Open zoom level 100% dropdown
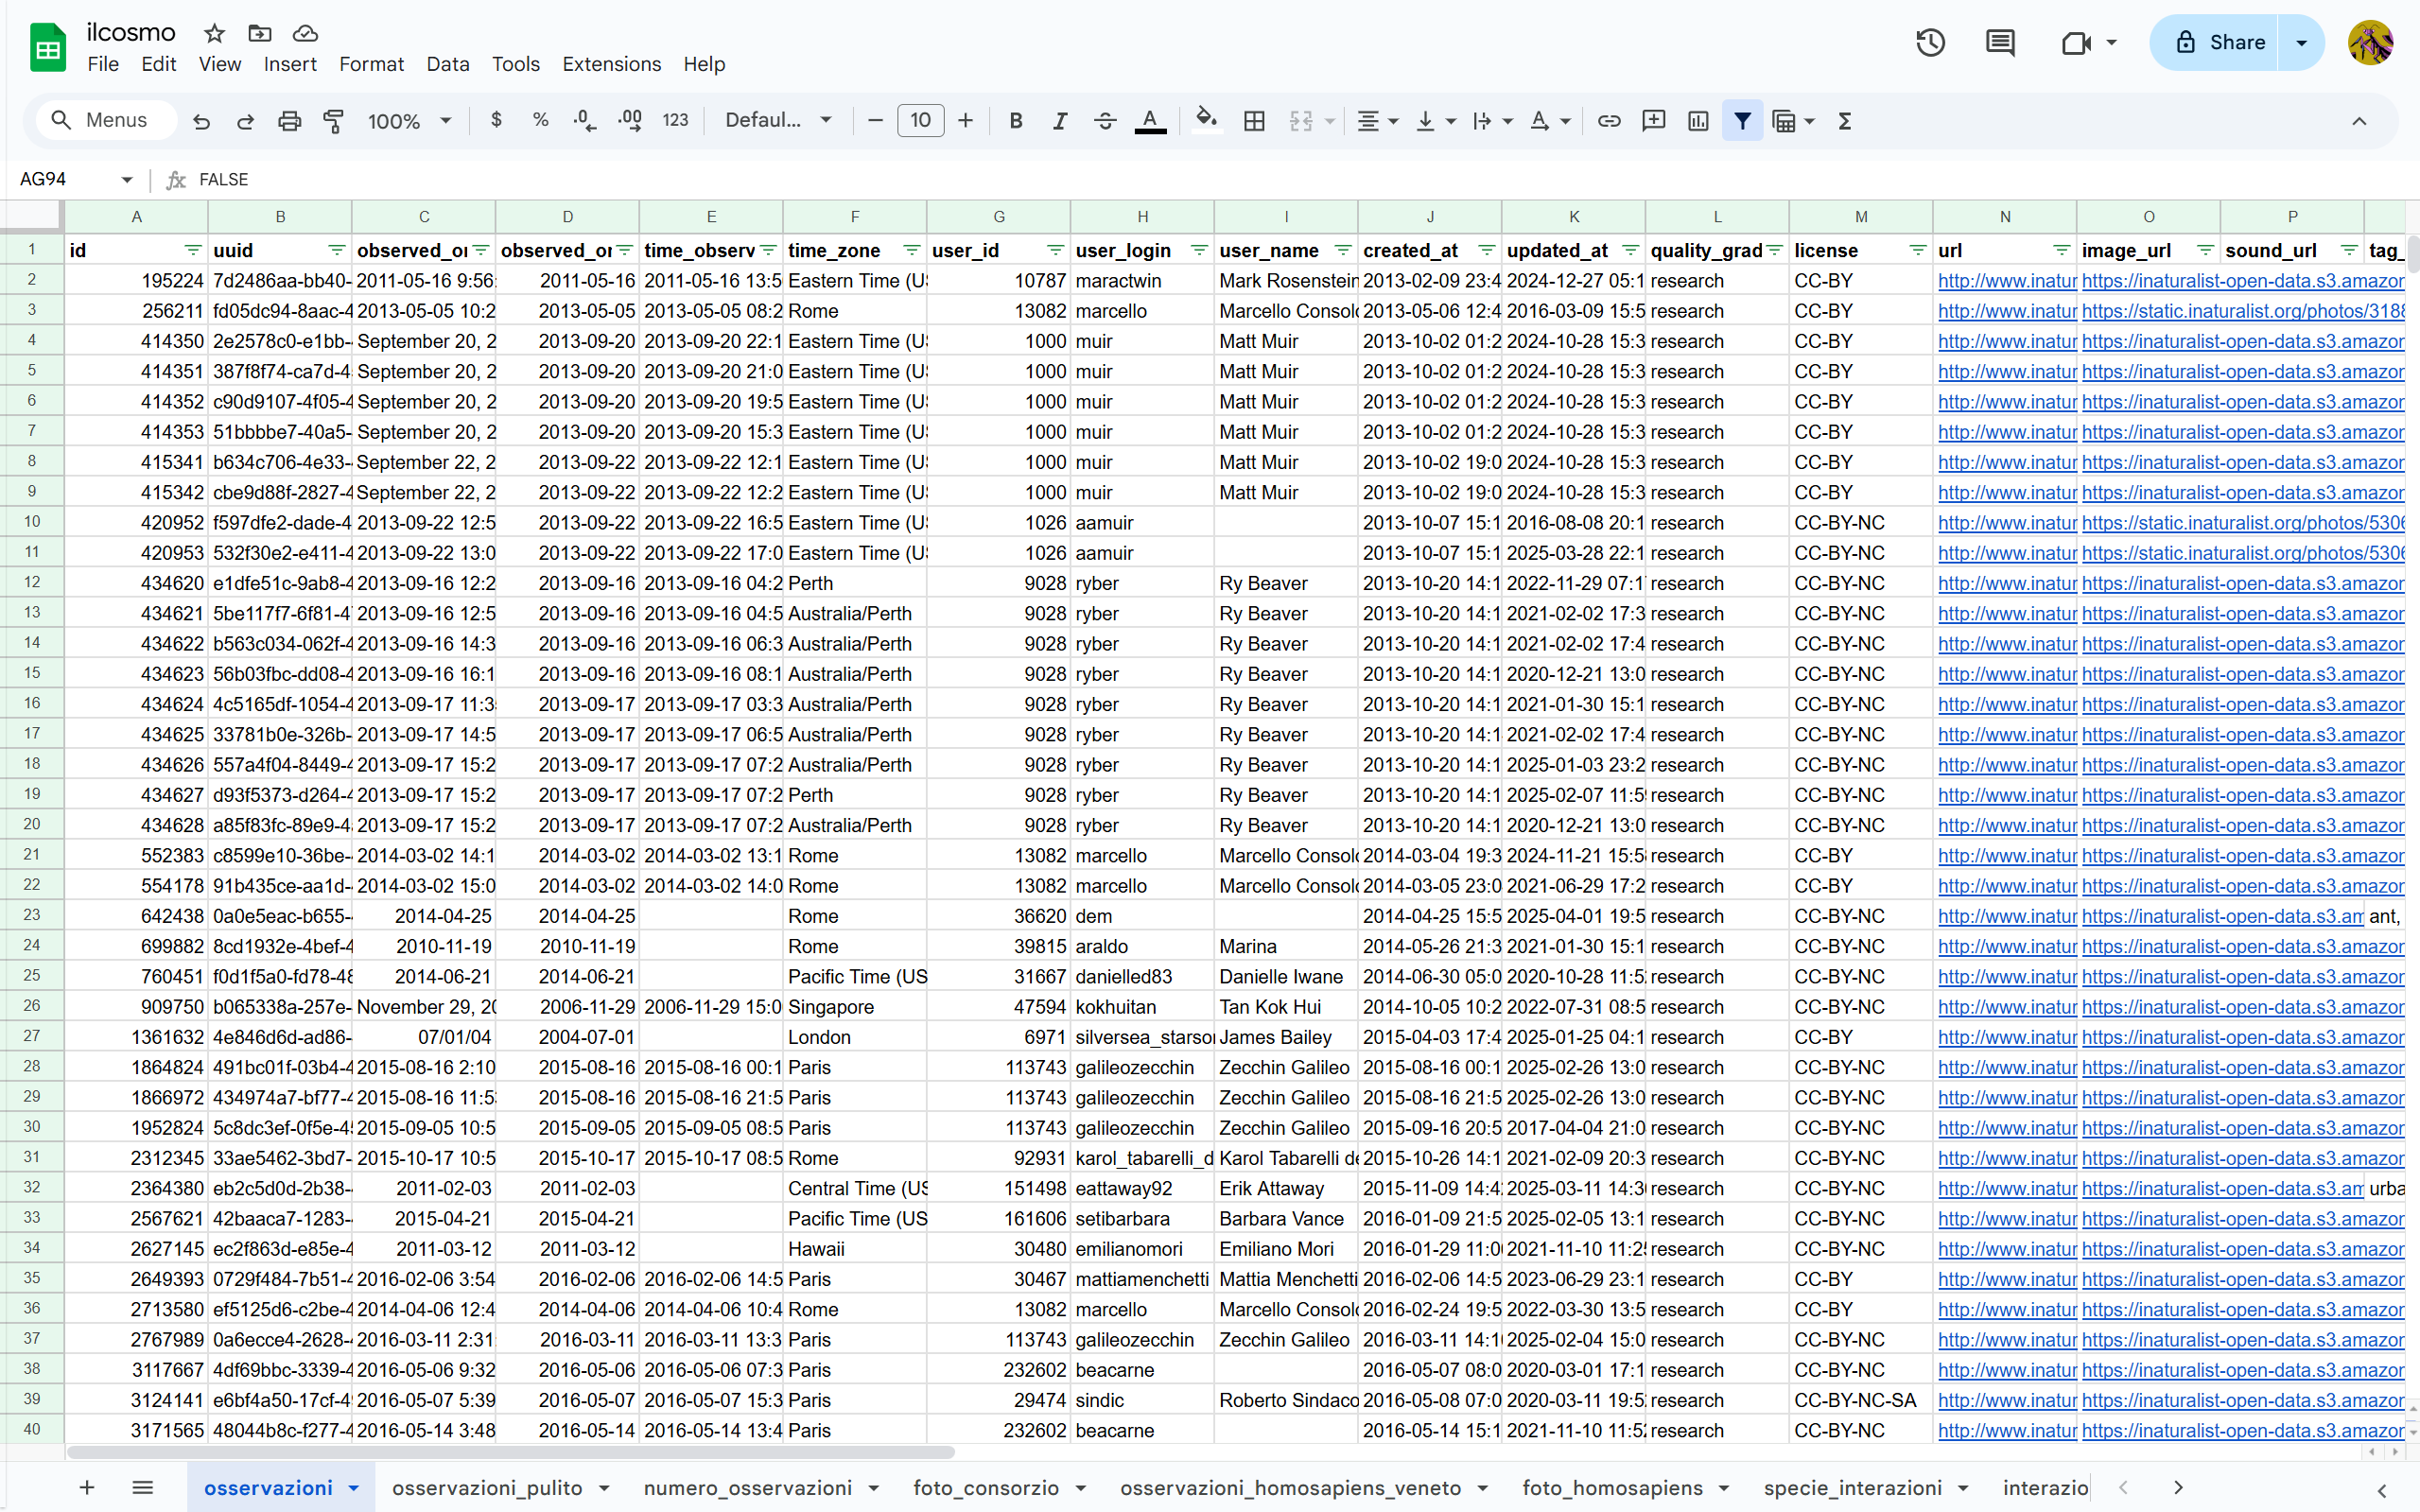 pos(409,121)
